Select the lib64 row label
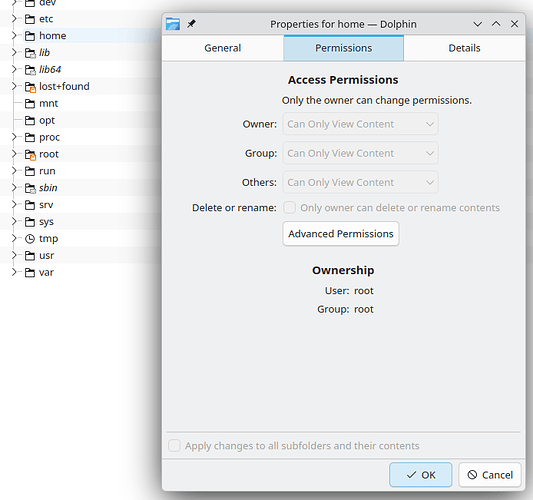This screenshot has height=500, width=533. tap(50, 70)
